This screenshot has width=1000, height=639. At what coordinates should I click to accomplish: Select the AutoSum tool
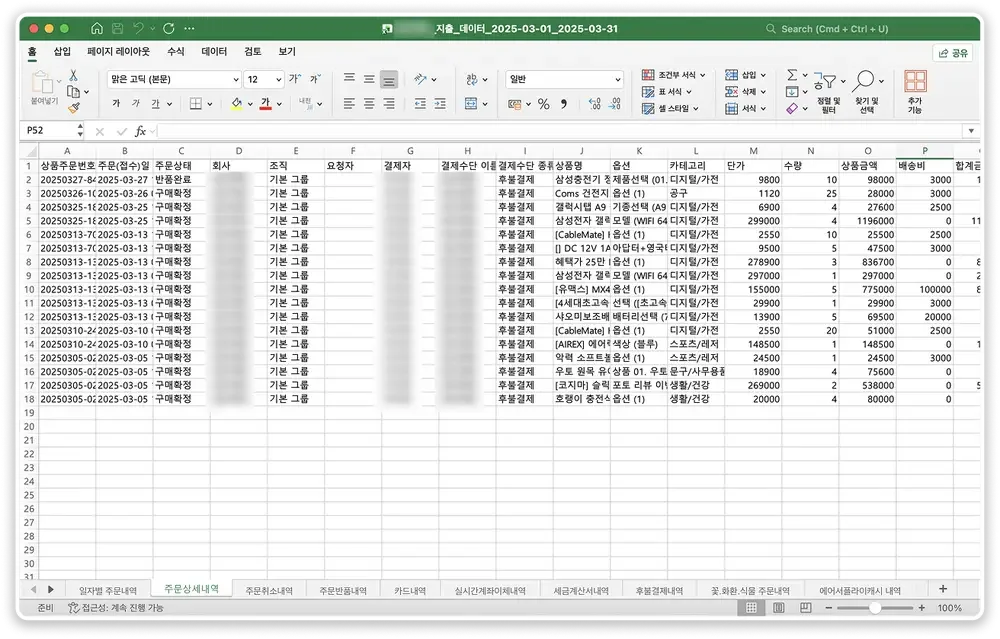(793, 74)
